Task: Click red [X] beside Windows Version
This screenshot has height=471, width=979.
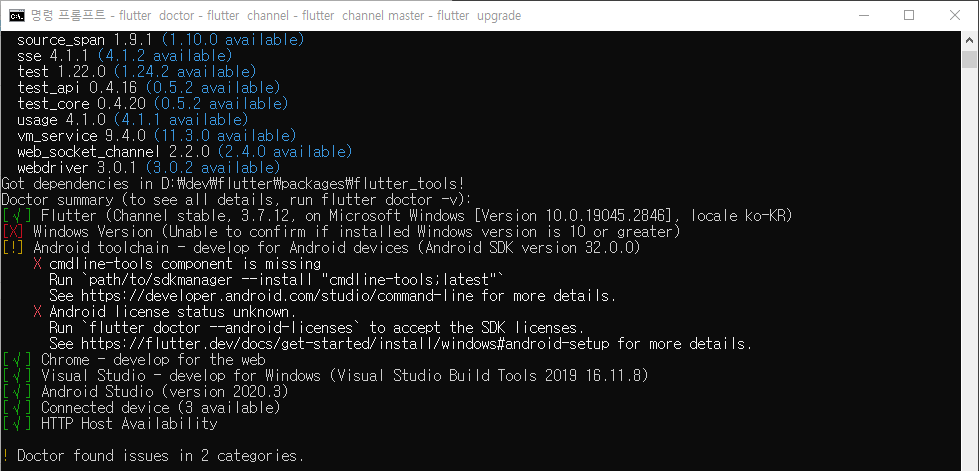Action: tap(13, 232)
